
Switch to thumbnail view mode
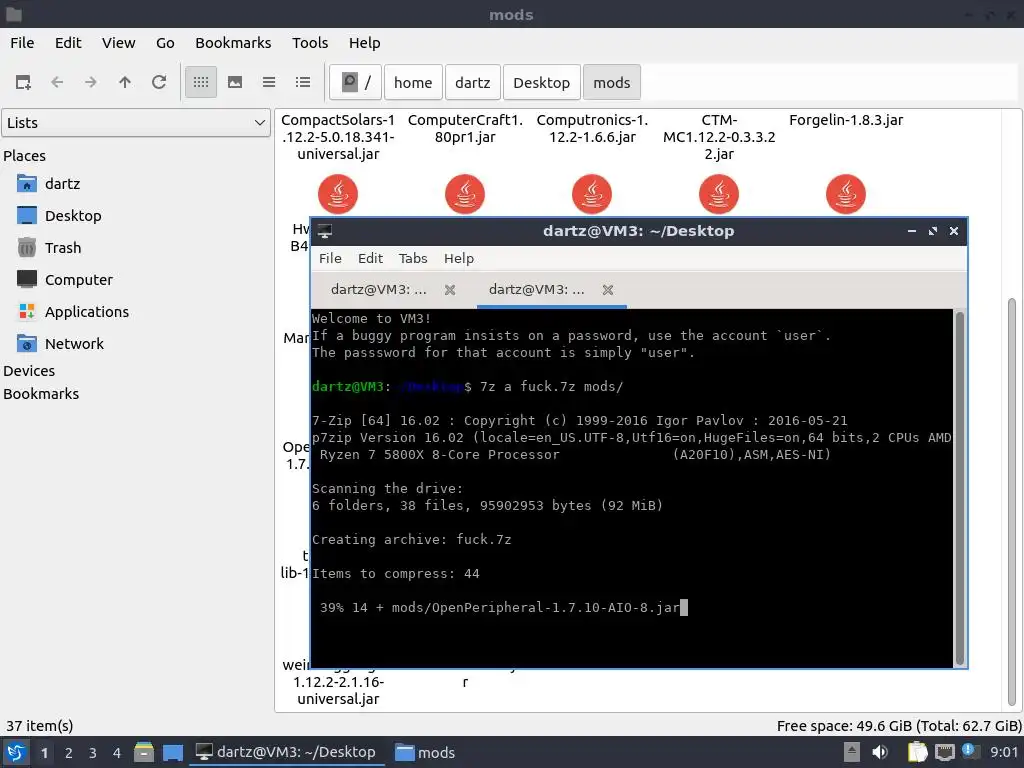235,82
